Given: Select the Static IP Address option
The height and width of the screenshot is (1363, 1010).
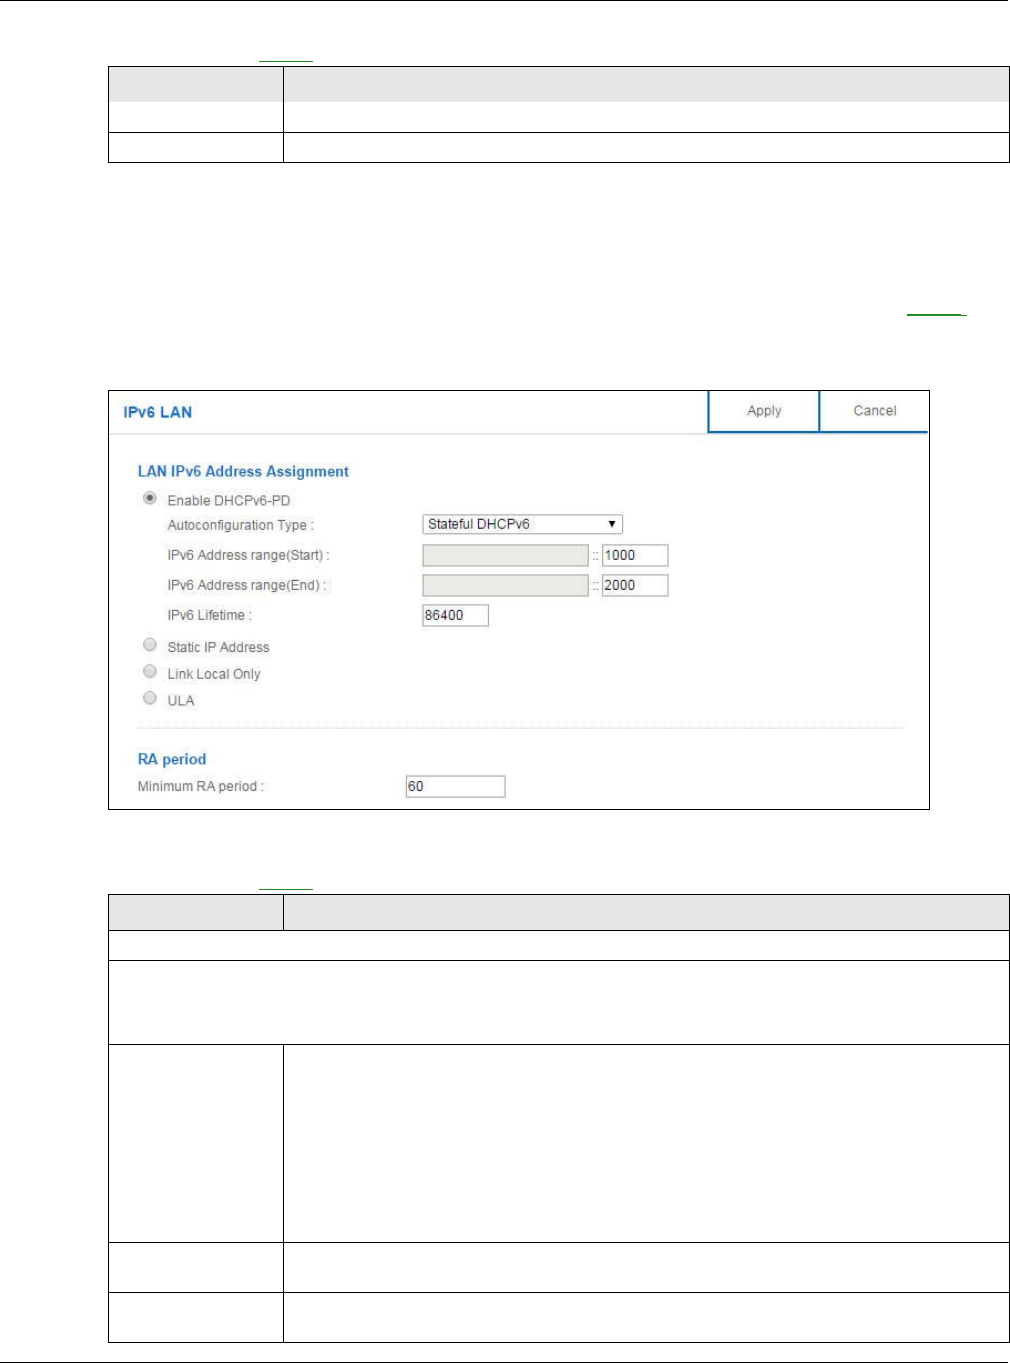Looking at the screenshot, I should click(150, 645).
